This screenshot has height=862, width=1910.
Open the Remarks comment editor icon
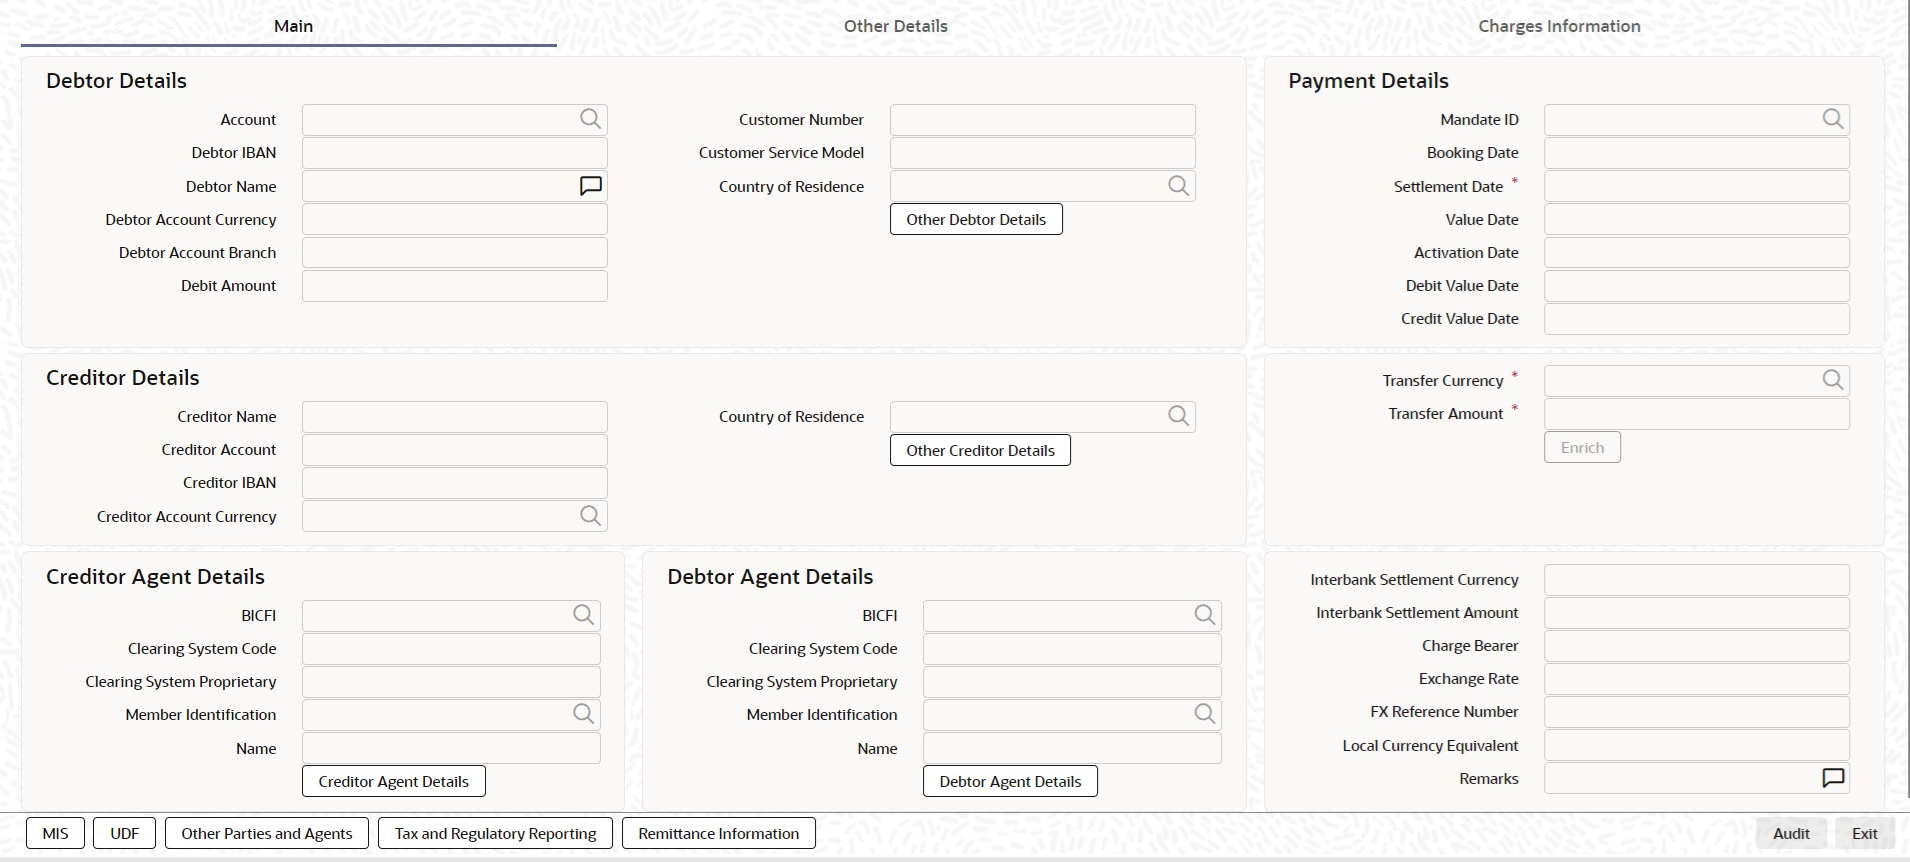pyautogui.click(x=1833, y=778)
